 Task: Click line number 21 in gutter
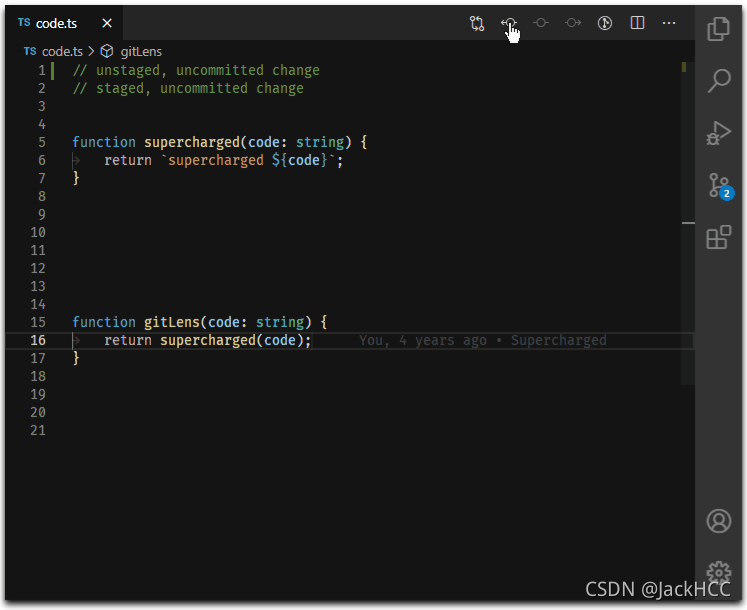(38, 430)
